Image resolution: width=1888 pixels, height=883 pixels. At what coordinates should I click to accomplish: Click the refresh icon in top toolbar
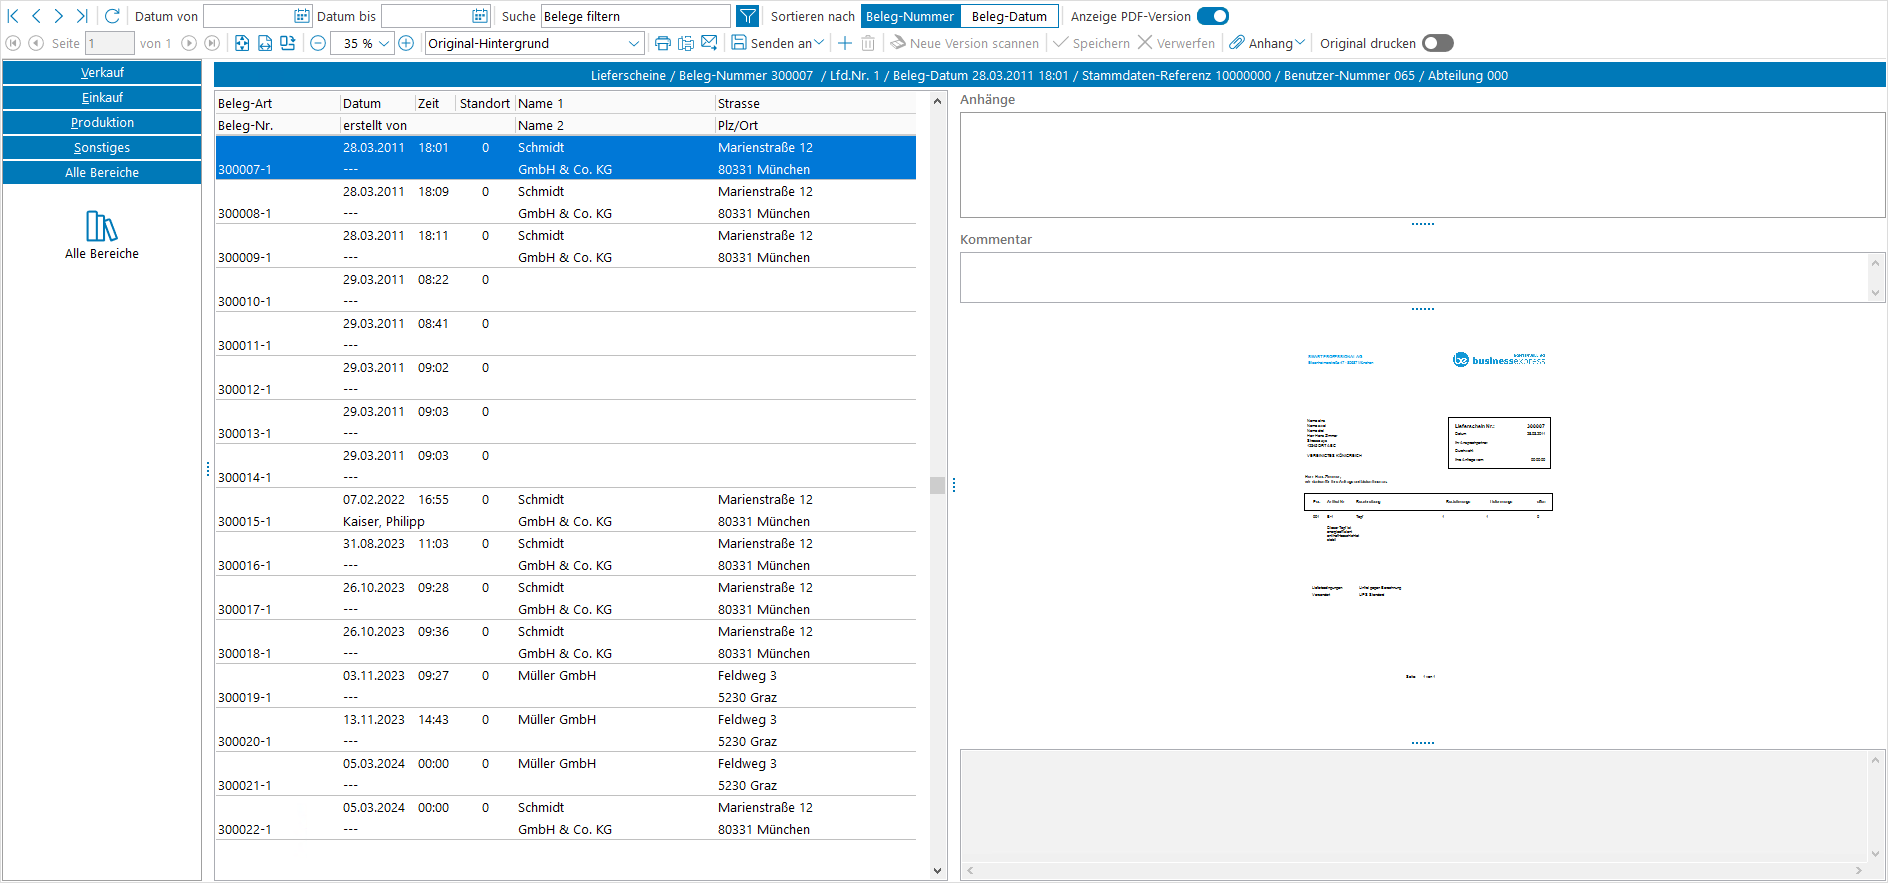point(112,16)
